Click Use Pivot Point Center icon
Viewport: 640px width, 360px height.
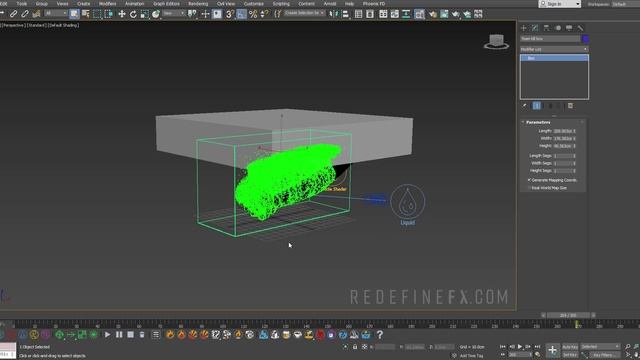[x=192, y=14]
